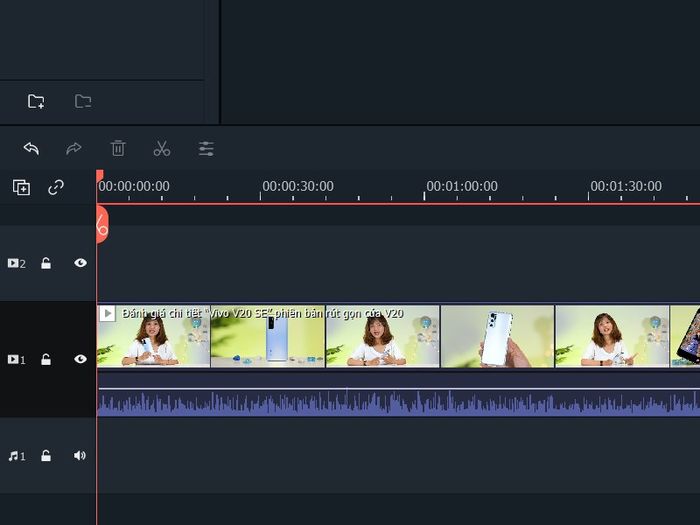Select second clip thumbnail of phone on table
This screenshot has height=525, width=700.
[x=268, y=336]
